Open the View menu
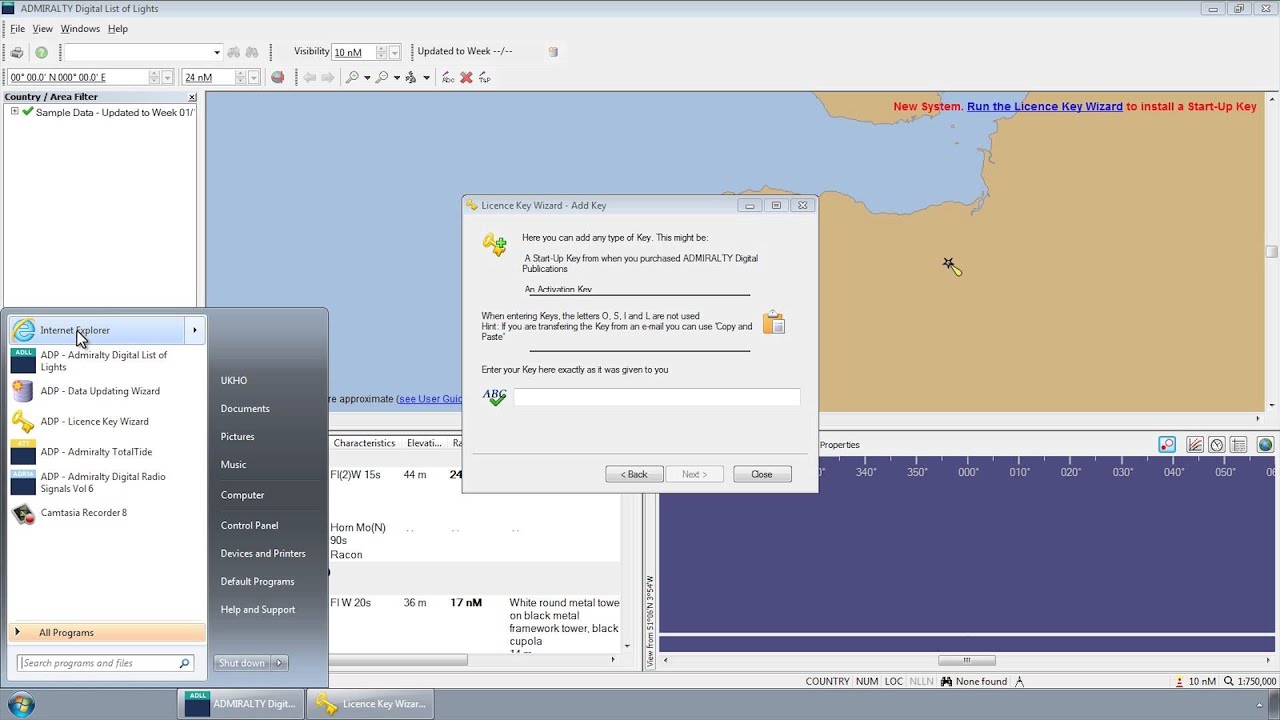 point(42,29)
